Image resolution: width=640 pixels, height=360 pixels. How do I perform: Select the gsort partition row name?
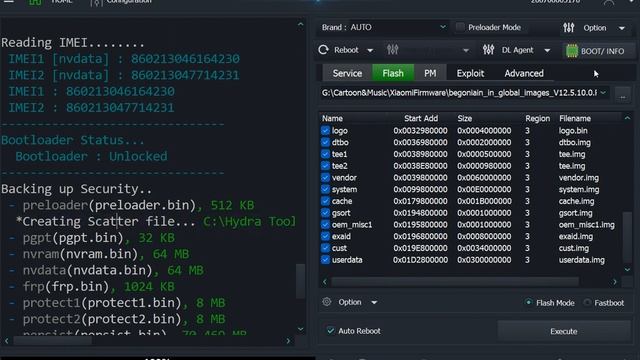341,213
